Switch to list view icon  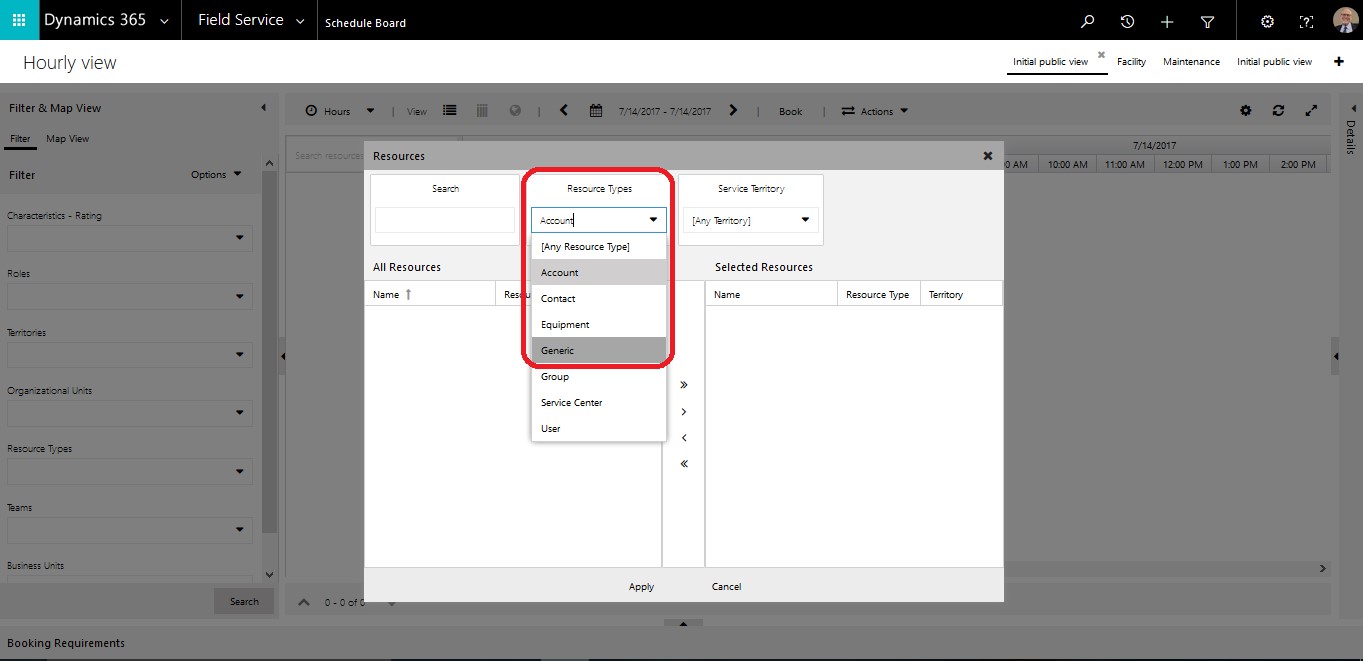point(450,111)
